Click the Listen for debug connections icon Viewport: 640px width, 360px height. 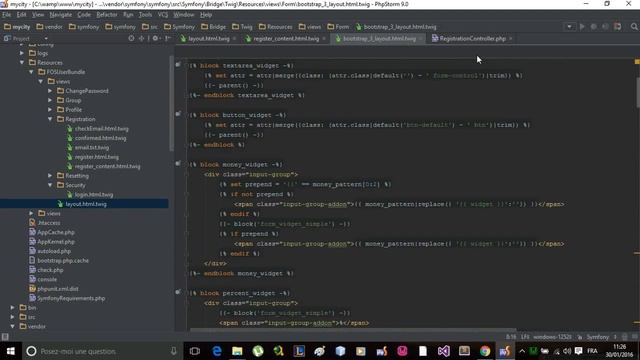coord(605,27)
